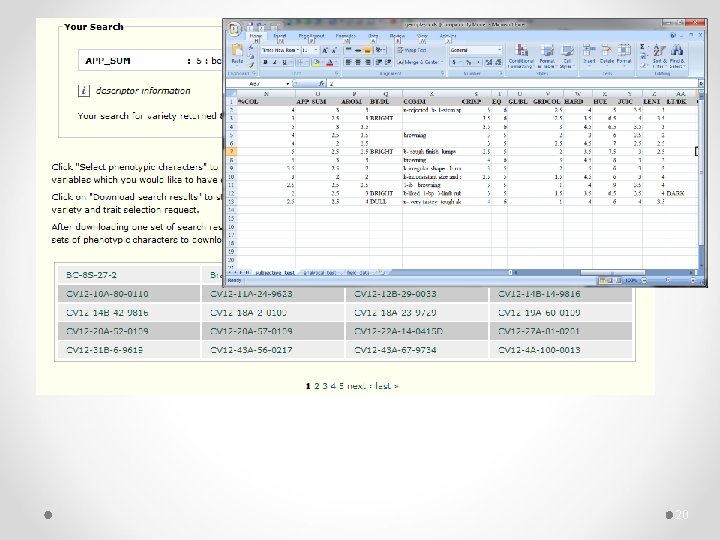Click the round Office button
This screenshot has height=540, width=720.
(x=234, y=28)
